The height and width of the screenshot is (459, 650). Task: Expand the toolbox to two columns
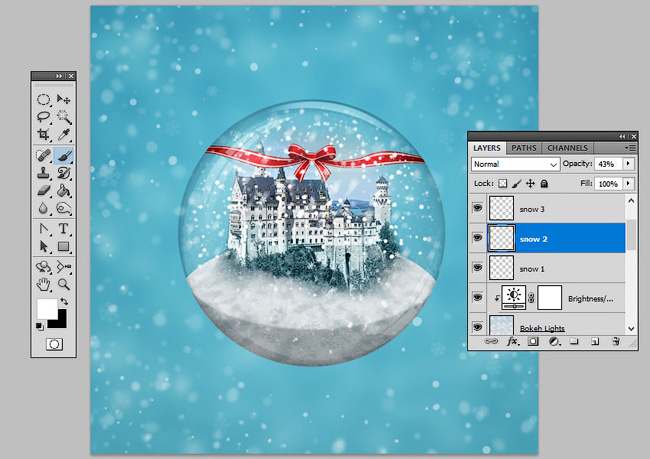click(59, 76)
